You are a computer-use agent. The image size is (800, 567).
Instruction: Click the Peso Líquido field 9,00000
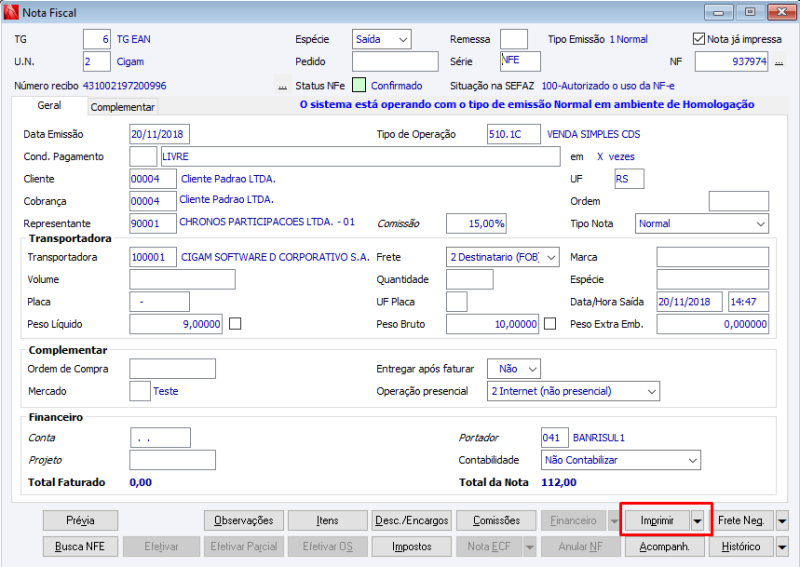176,324
